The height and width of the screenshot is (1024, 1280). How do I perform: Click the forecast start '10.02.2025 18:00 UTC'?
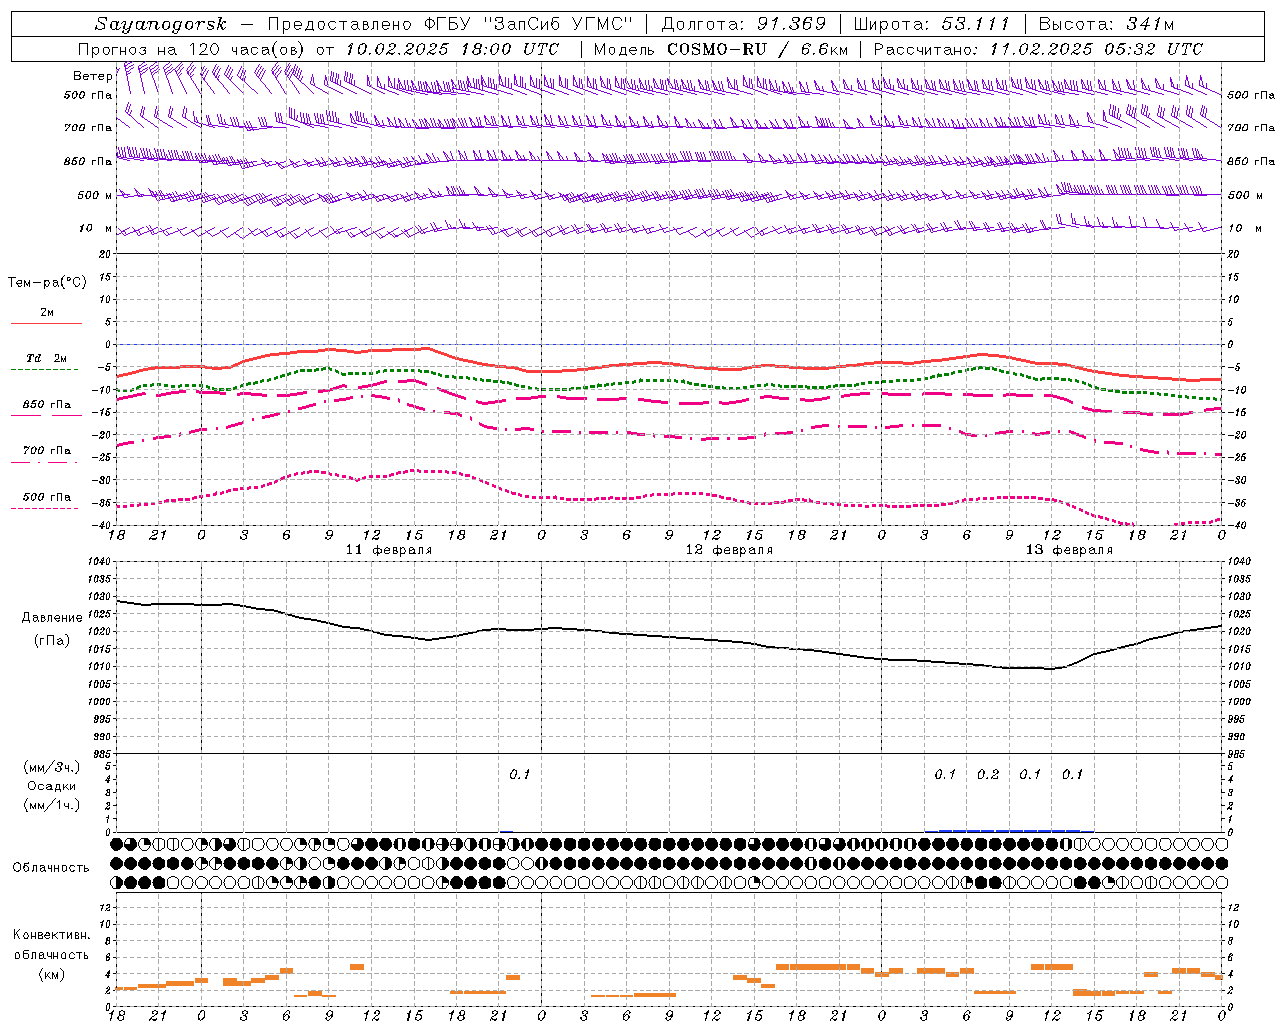pos(452,49)
